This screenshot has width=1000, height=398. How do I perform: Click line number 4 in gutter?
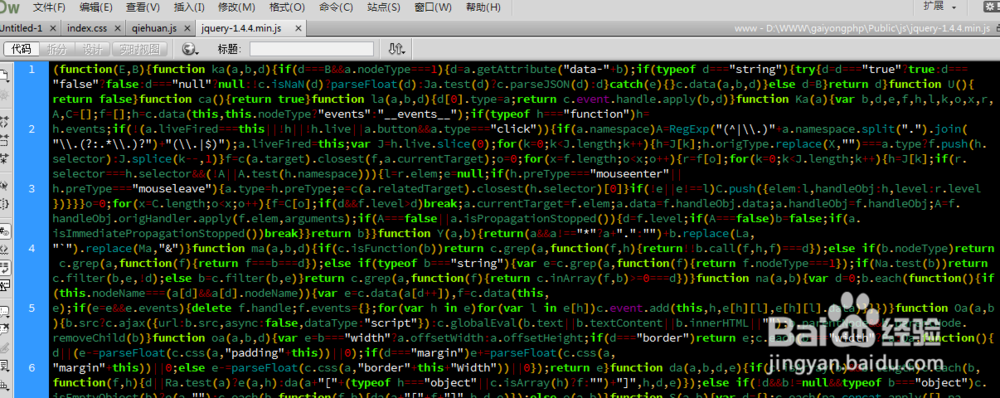(31, 248)
